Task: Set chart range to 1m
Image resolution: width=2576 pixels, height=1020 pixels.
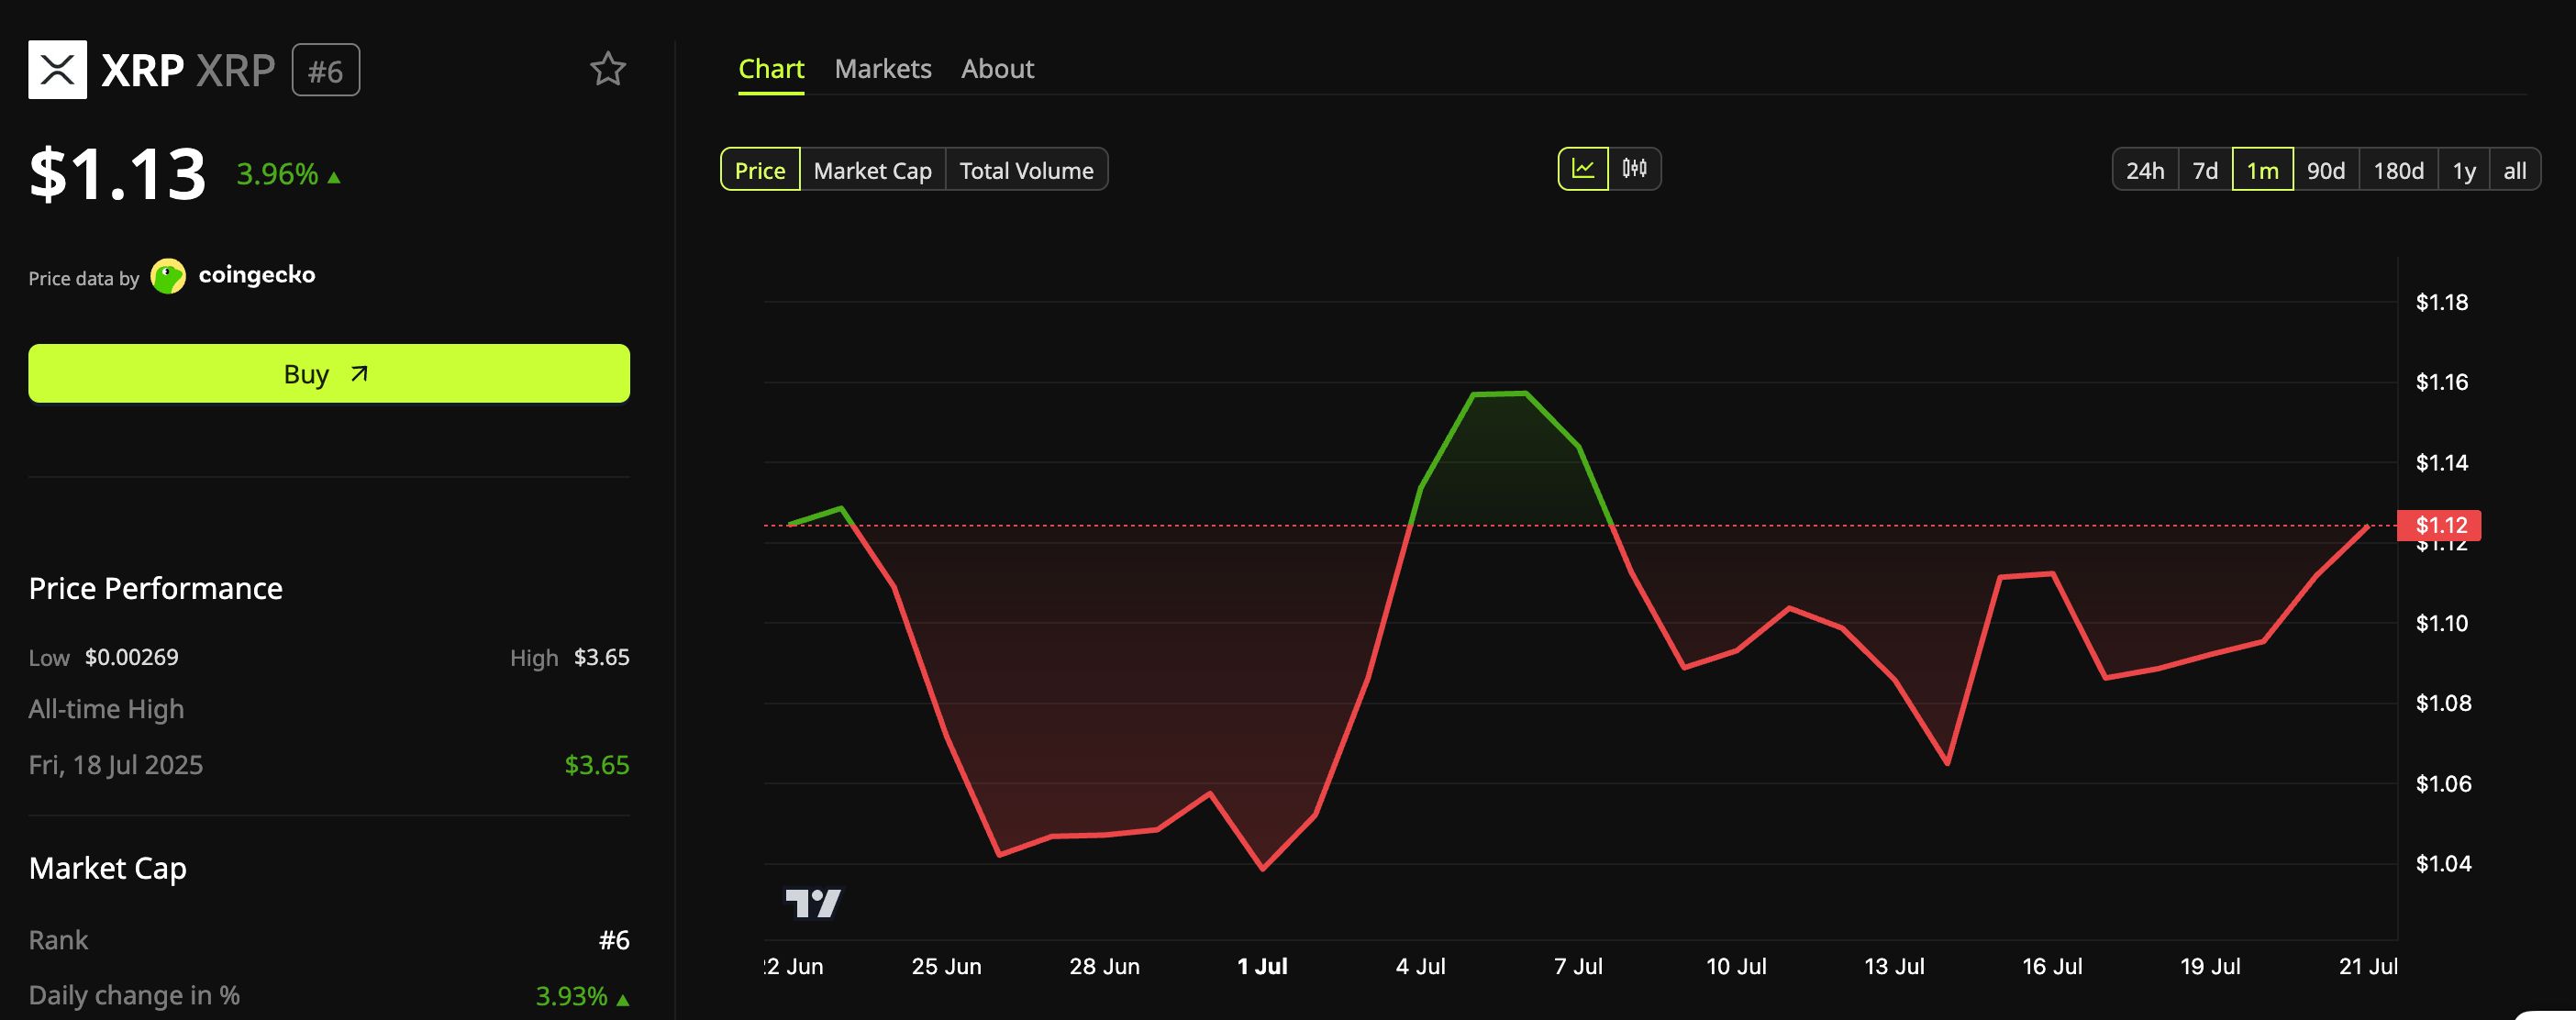Action: pos(2262,170)
